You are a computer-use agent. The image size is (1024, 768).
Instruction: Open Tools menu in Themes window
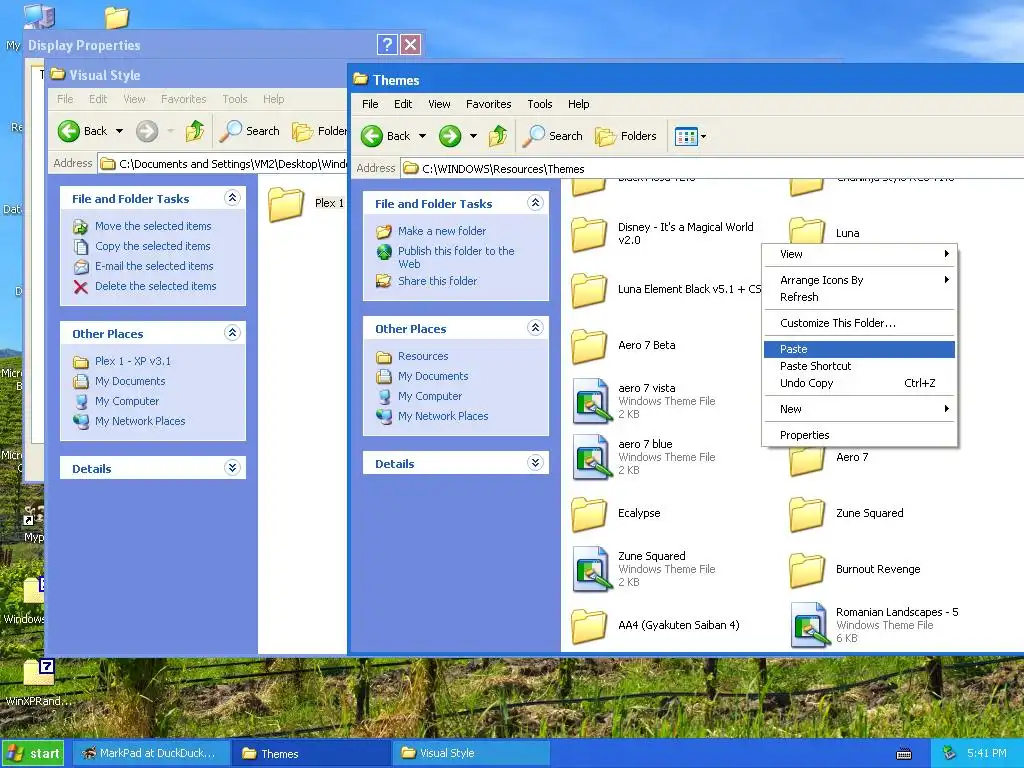pyautogui.click(x=539, y=104)
